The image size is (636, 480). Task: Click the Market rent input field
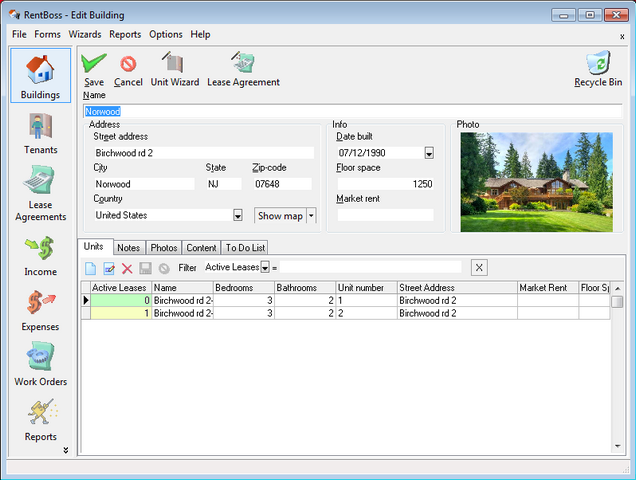click(385, 215)
